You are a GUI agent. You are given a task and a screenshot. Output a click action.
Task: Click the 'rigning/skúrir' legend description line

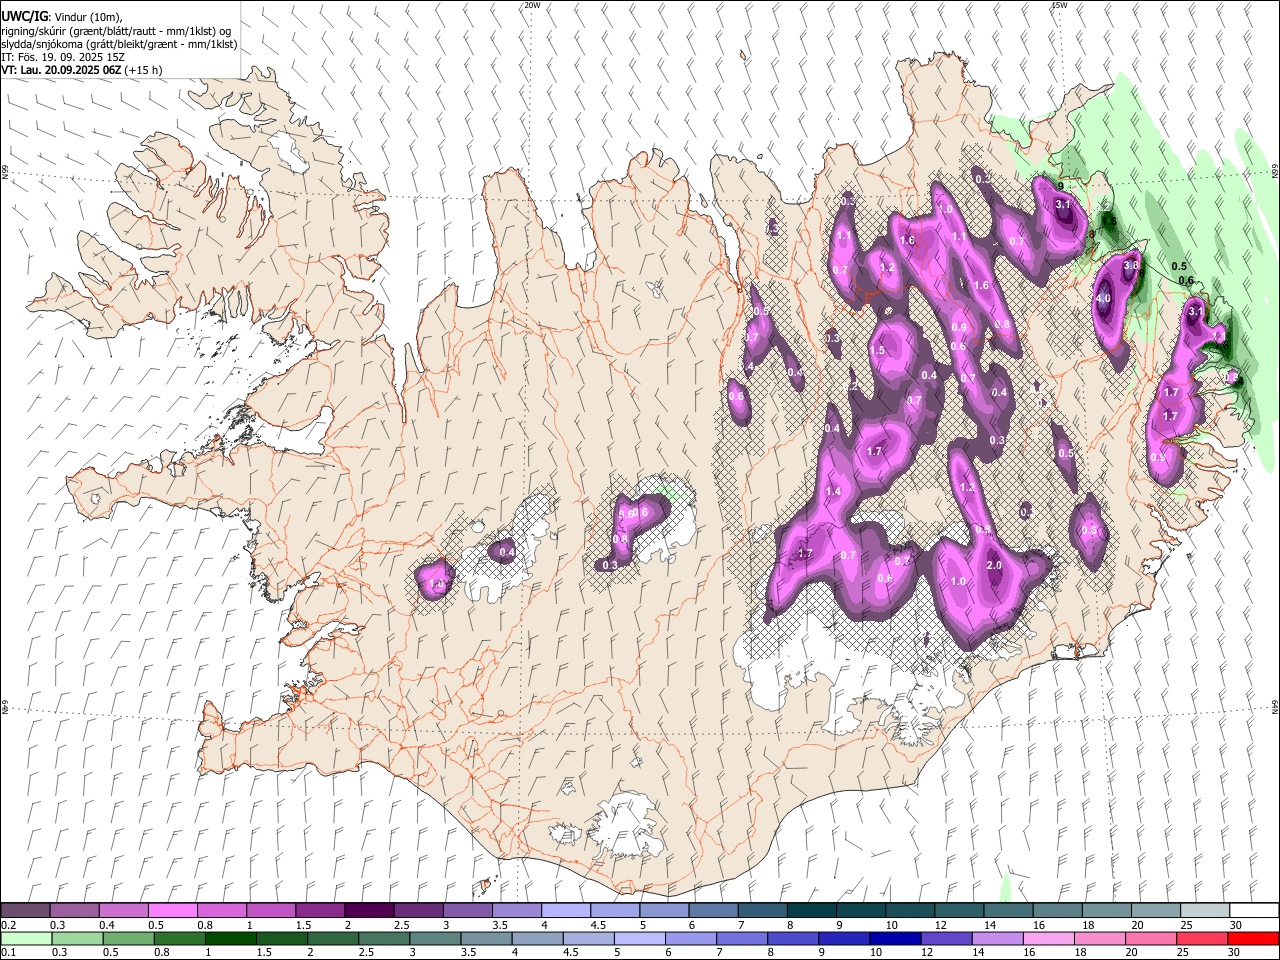coord(116,31)
